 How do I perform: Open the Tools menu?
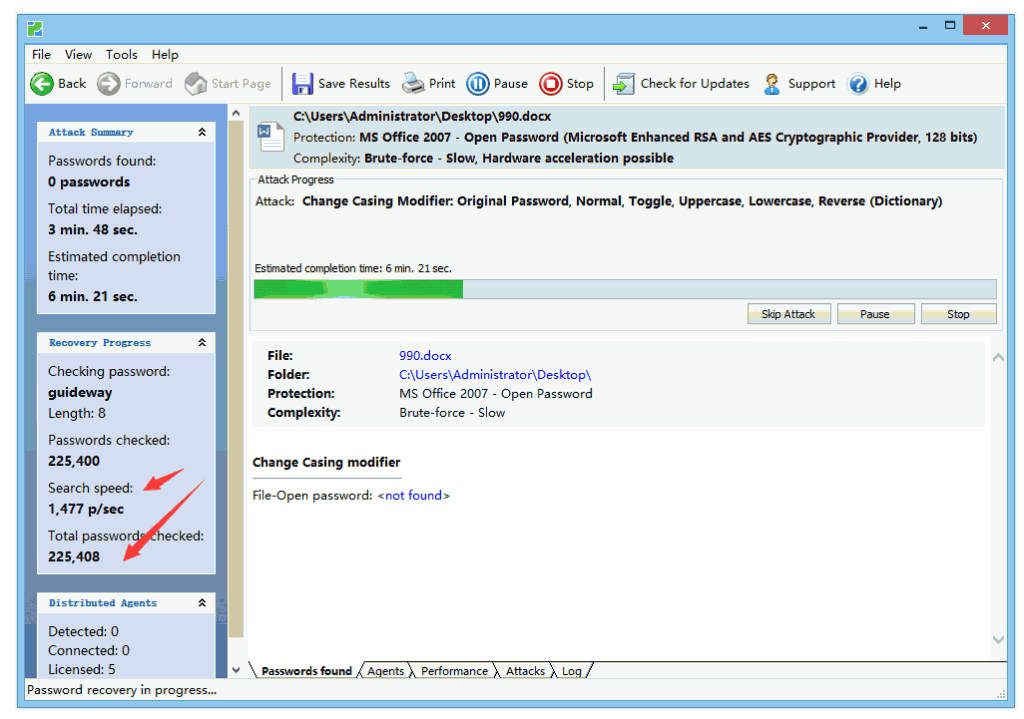pyautogui.click(x=121, y=55)
